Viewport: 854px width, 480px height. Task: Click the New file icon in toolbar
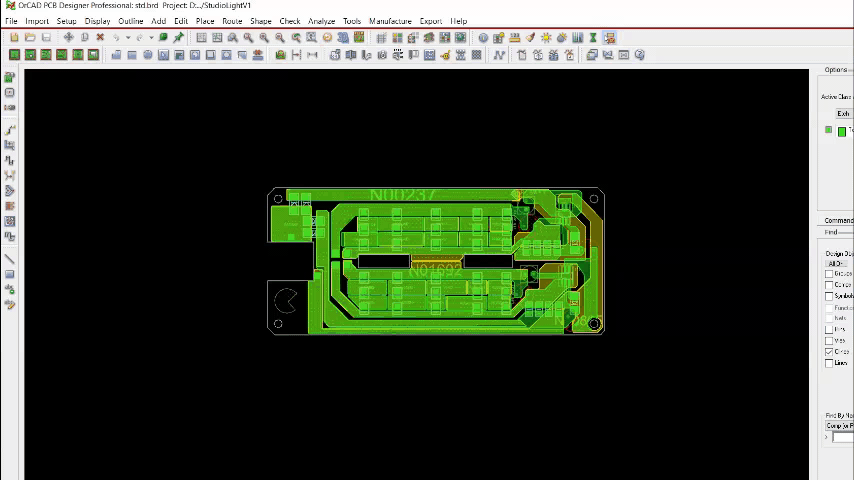tap(14, 38)
